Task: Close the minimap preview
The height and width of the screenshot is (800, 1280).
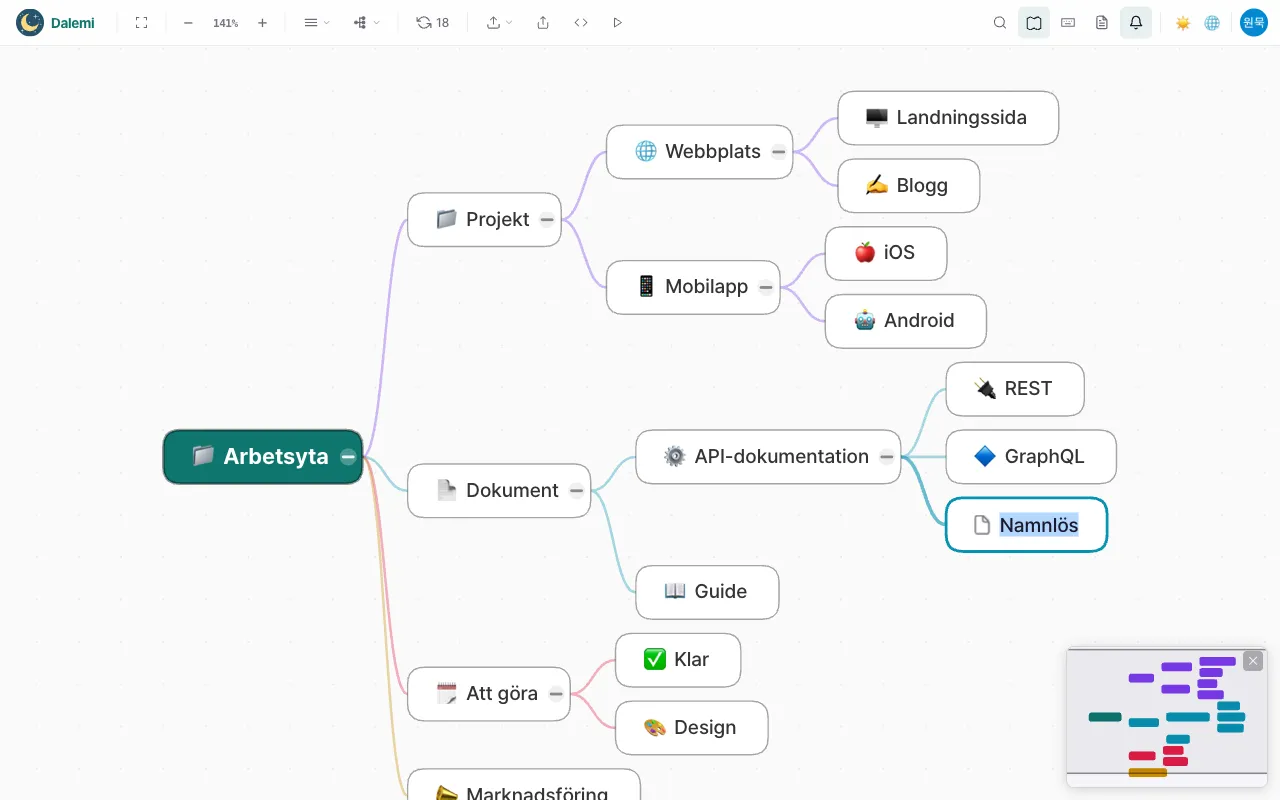Action: [1253, 661]
